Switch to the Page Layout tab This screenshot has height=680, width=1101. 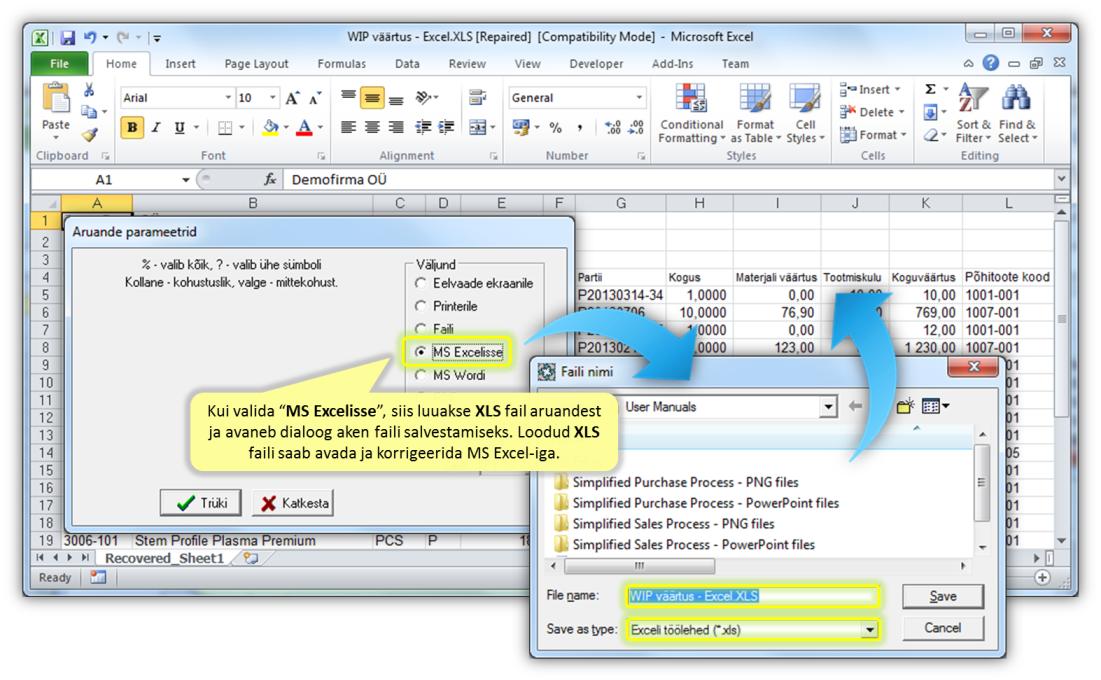256,63
